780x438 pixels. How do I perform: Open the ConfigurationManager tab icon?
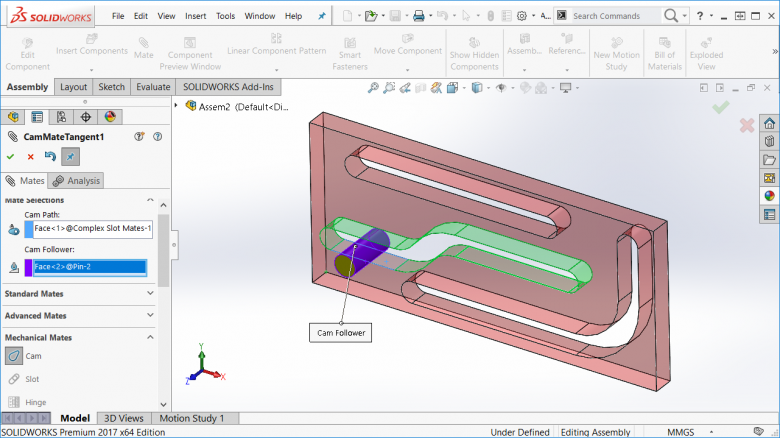pyautogui.click(x=61, y=117)
